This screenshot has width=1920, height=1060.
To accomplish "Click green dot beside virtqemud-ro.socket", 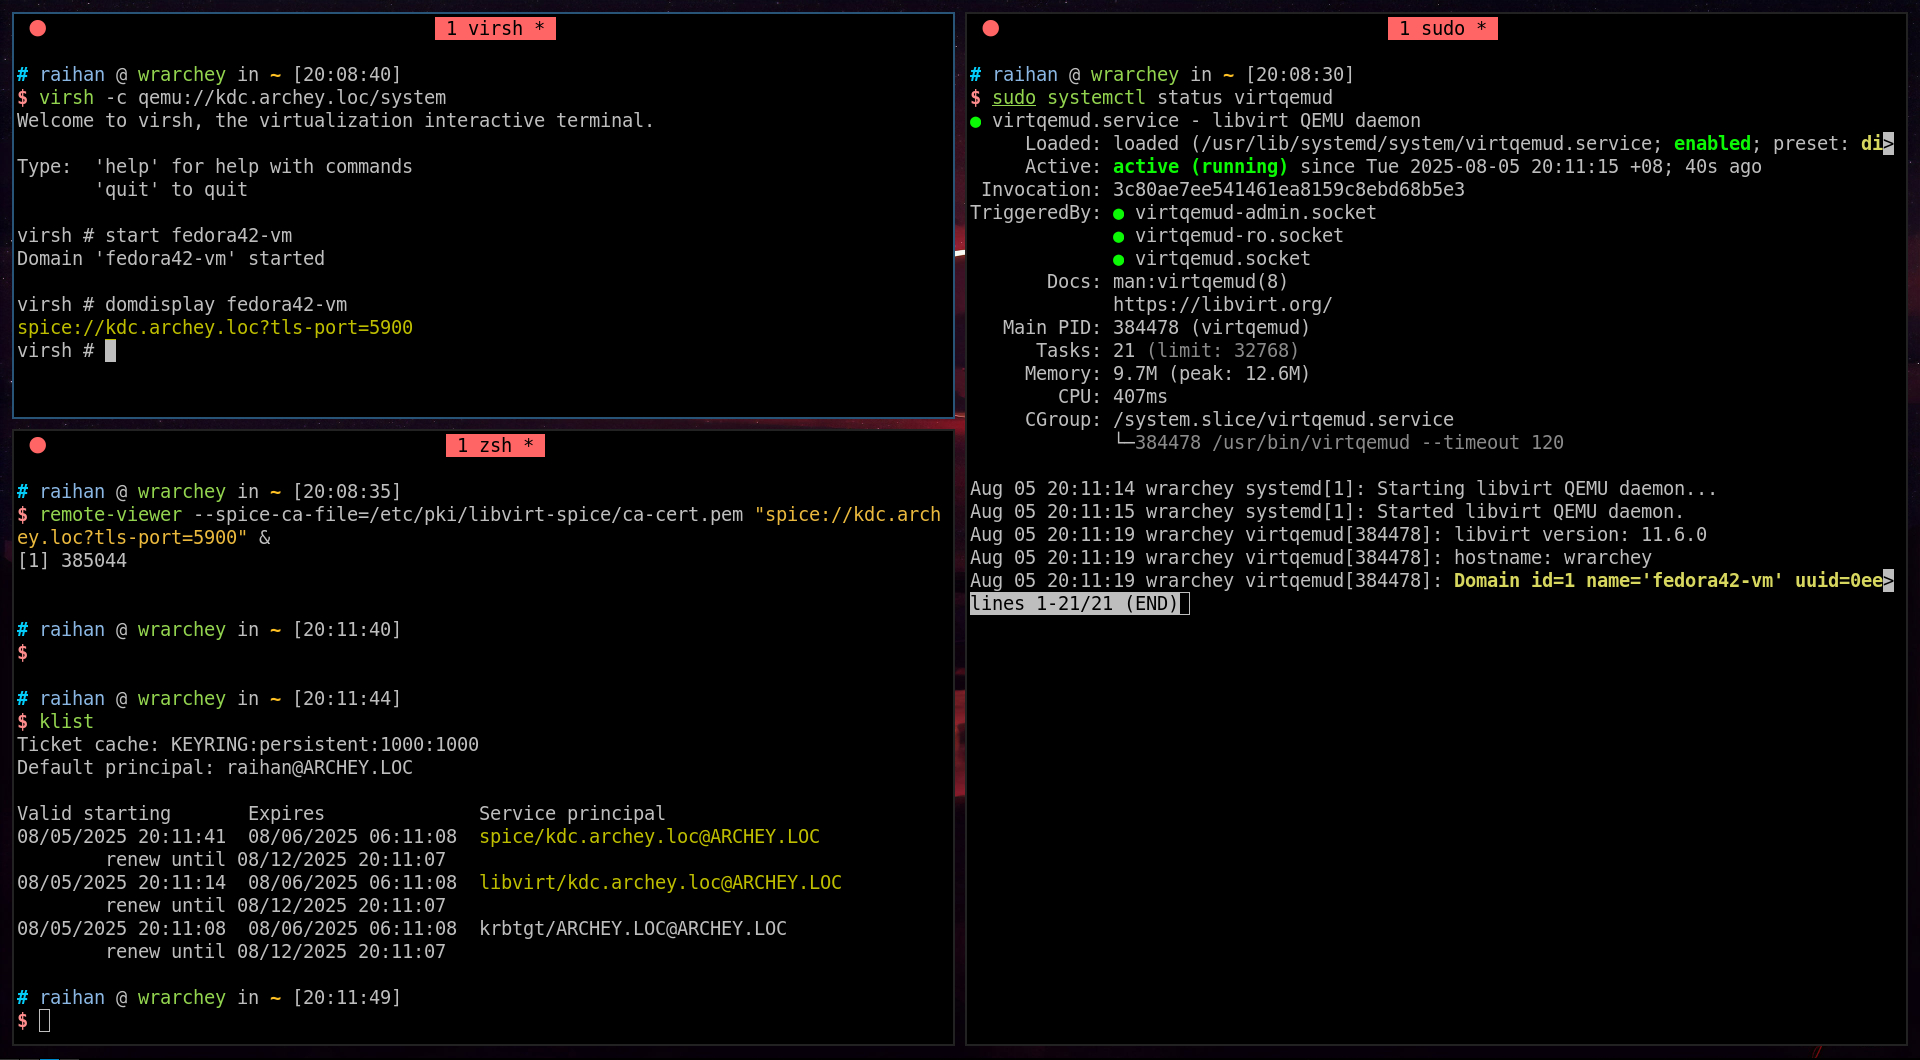I will point(1119,237).
